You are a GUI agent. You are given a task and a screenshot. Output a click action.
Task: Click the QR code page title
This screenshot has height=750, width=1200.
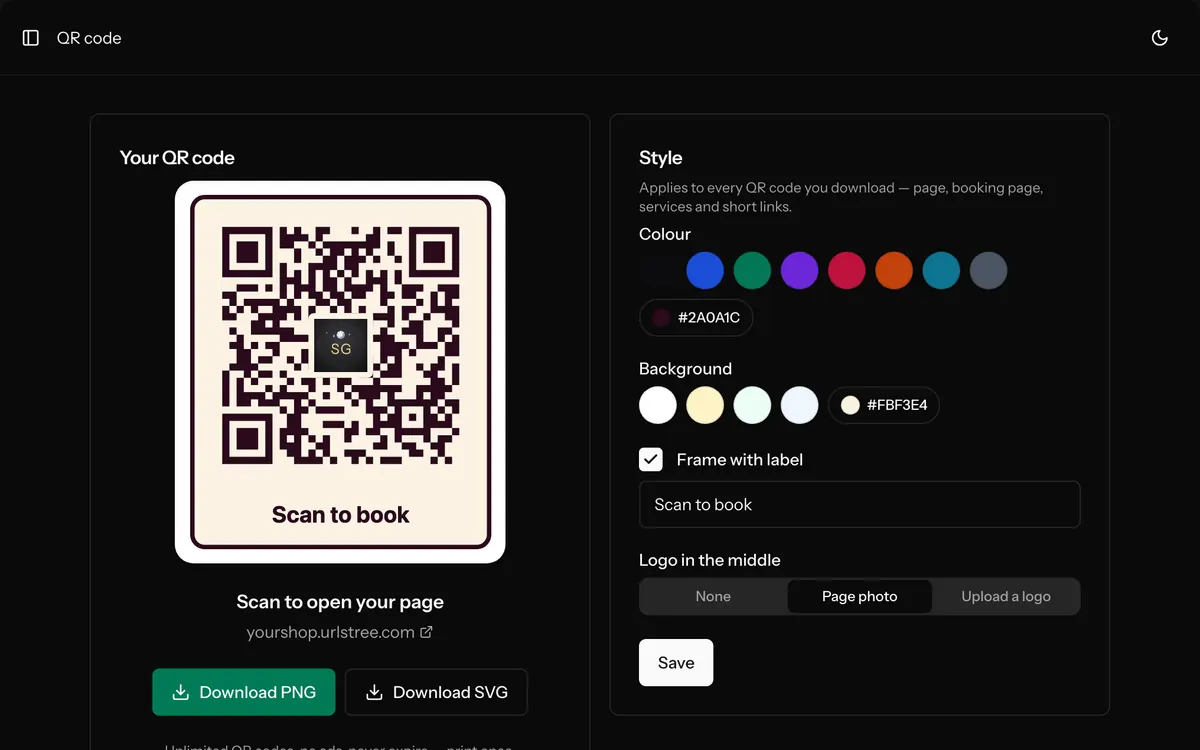[89, 38]
